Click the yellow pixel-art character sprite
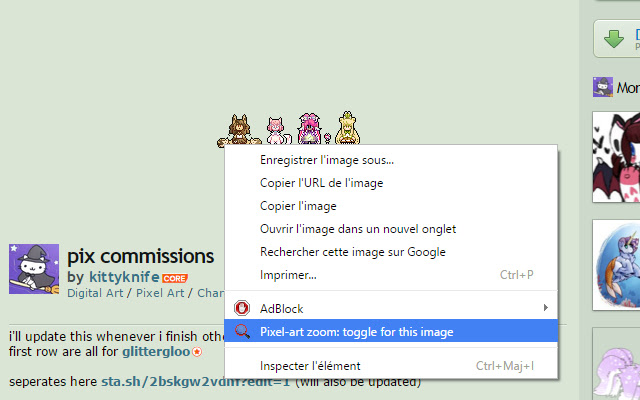The image size is (640, 400). coord(348,128)
